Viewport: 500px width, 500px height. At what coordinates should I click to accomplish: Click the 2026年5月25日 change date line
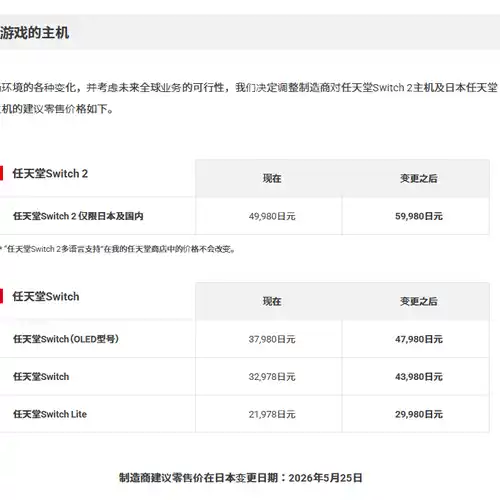pos(241,478)
